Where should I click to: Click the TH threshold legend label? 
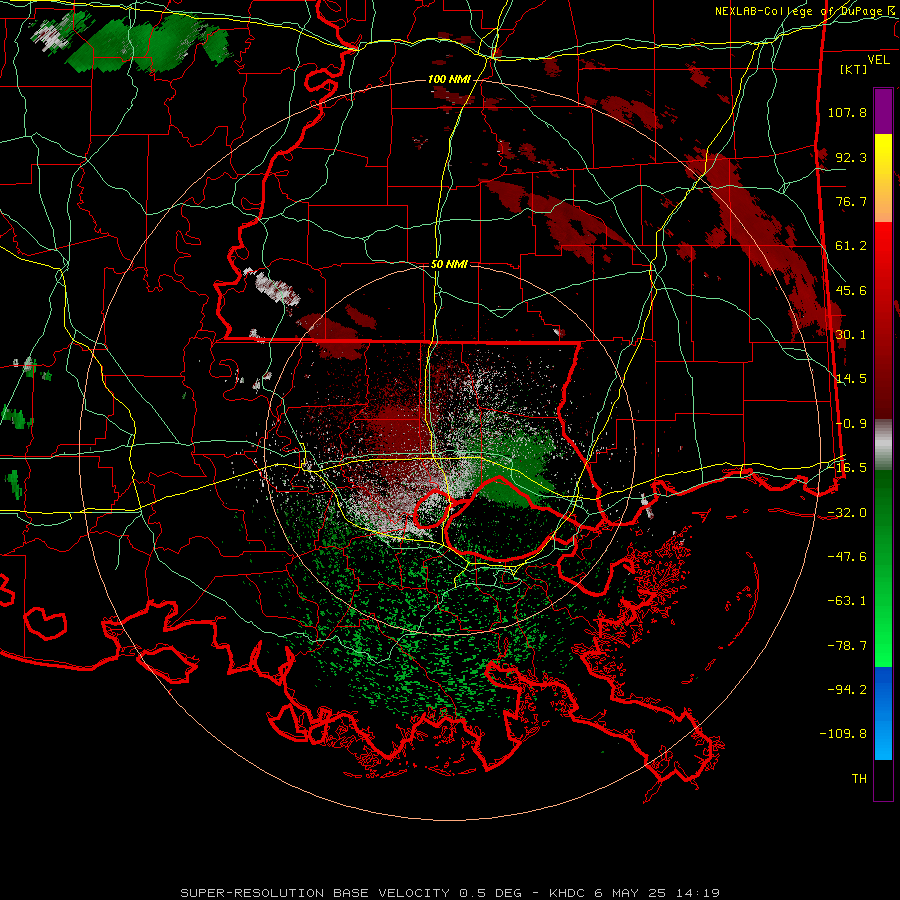point(859,779)
